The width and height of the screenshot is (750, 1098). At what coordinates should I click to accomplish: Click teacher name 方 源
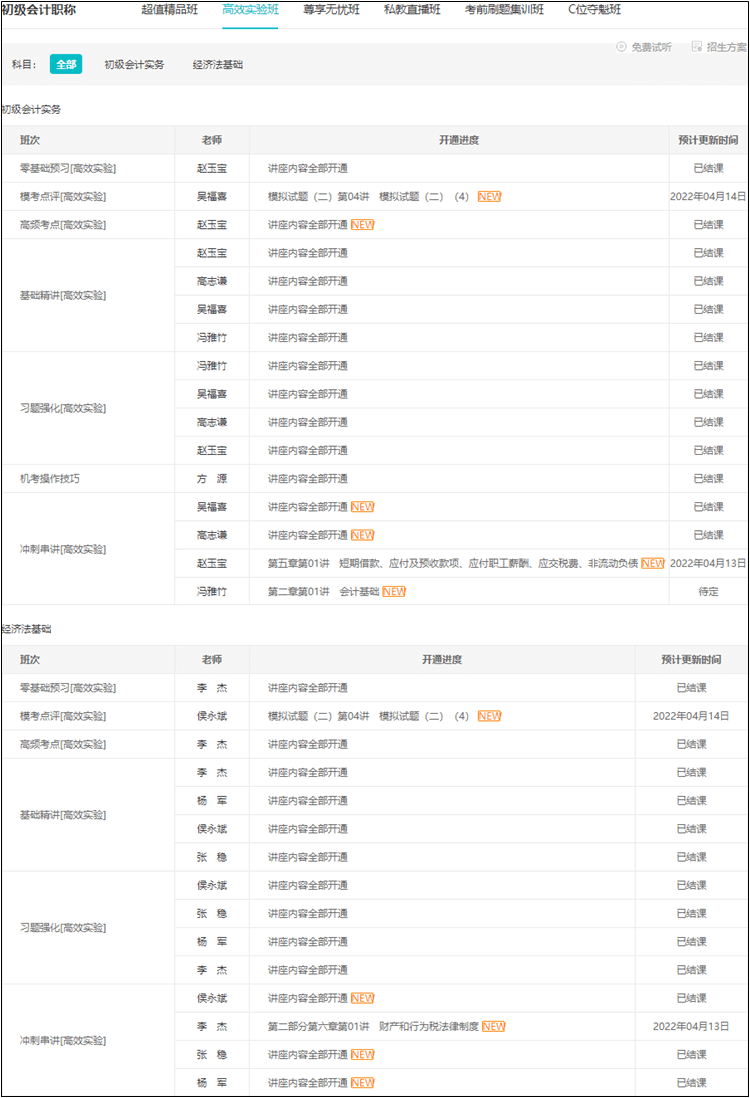click(211, 479)
